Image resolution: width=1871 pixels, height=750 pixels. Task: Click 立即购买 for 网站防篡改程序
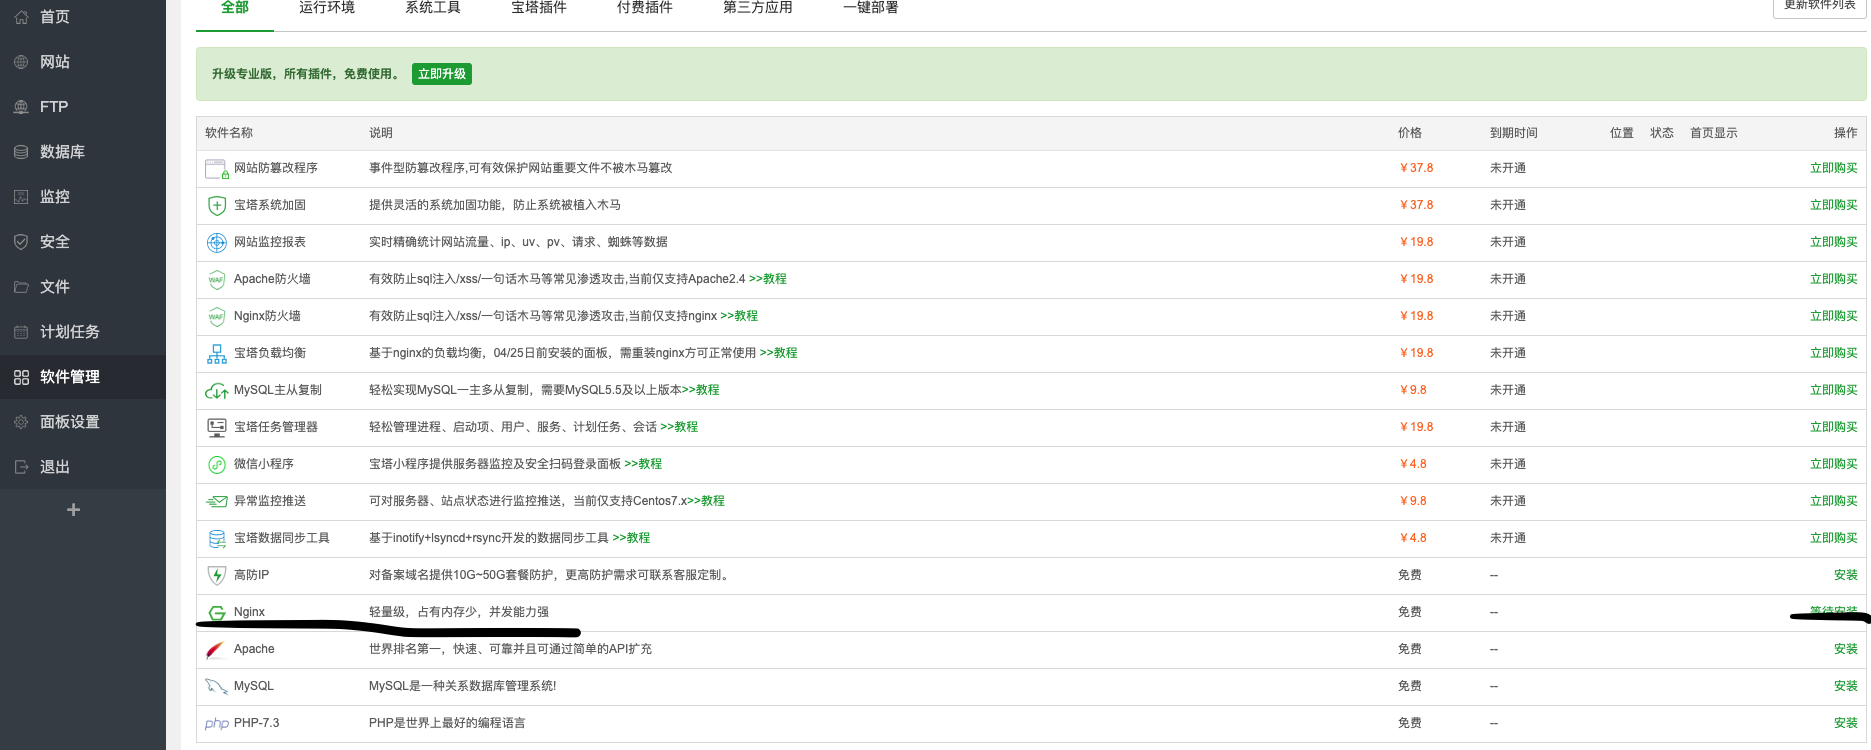click(1834, 168)
